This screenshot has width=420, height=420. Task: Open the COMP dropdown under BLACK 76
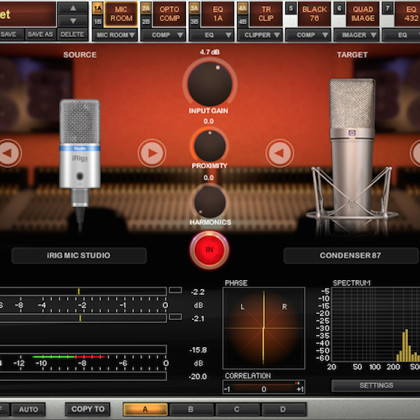tap(308, 35)
